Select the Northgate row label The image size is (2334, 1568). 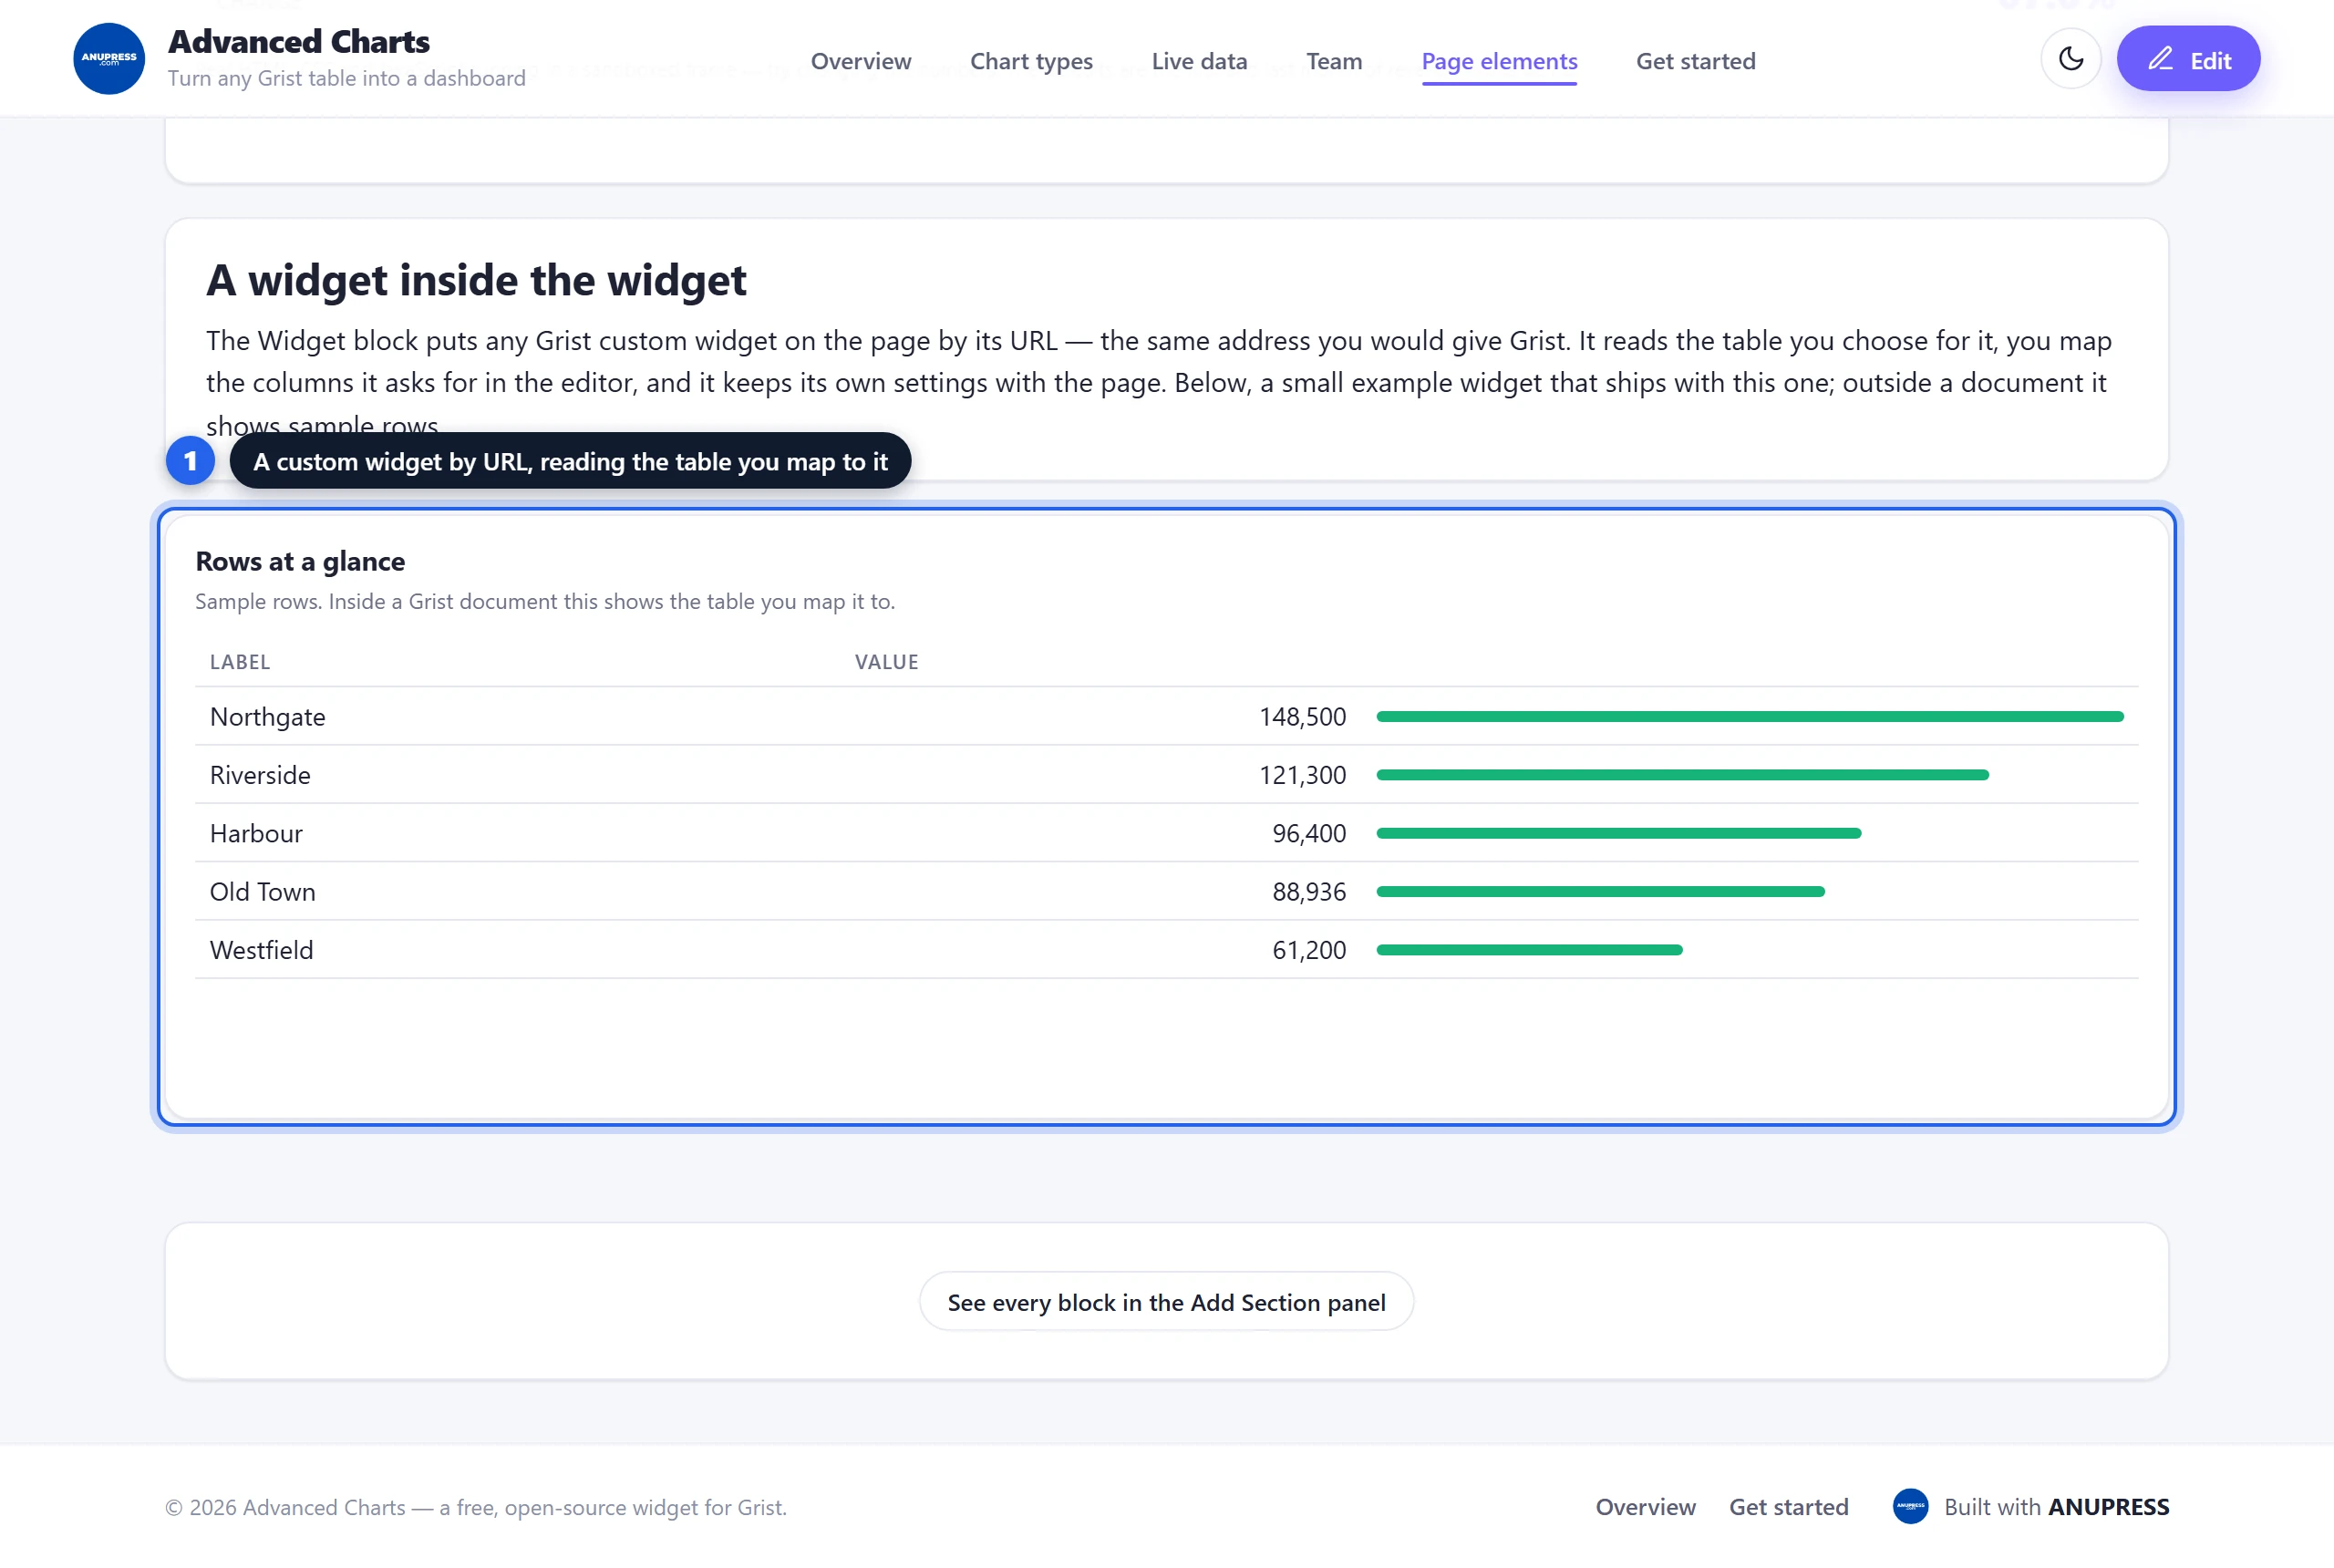click(x=267, y=717)
